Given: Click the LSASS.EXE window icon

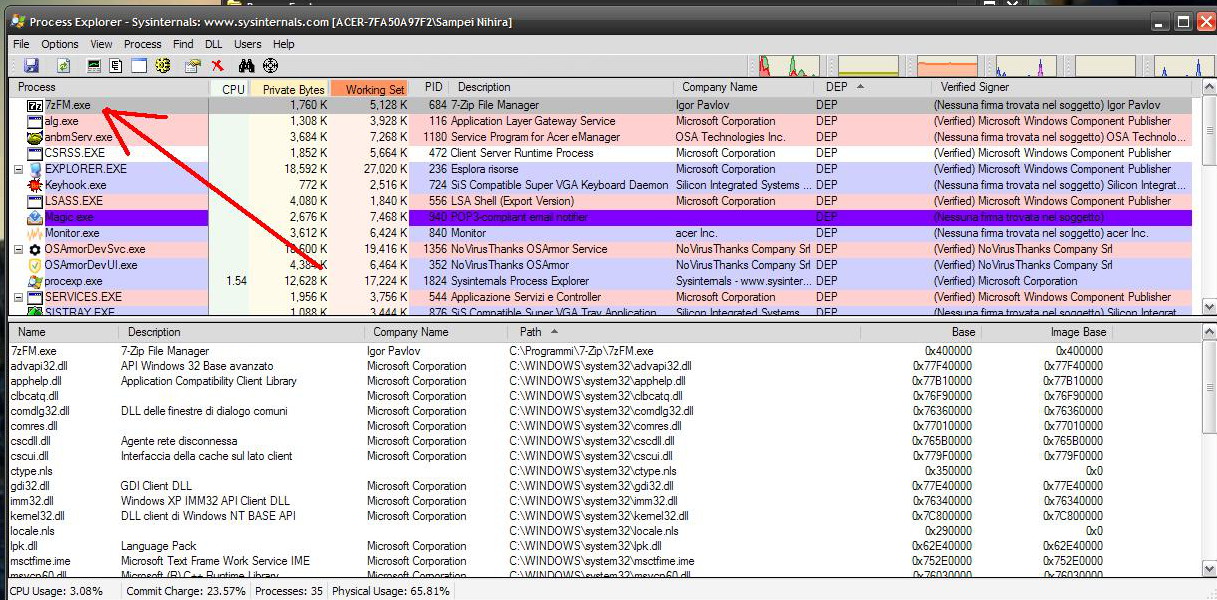Looking at the screenshot, I should [x=35, y=201].
